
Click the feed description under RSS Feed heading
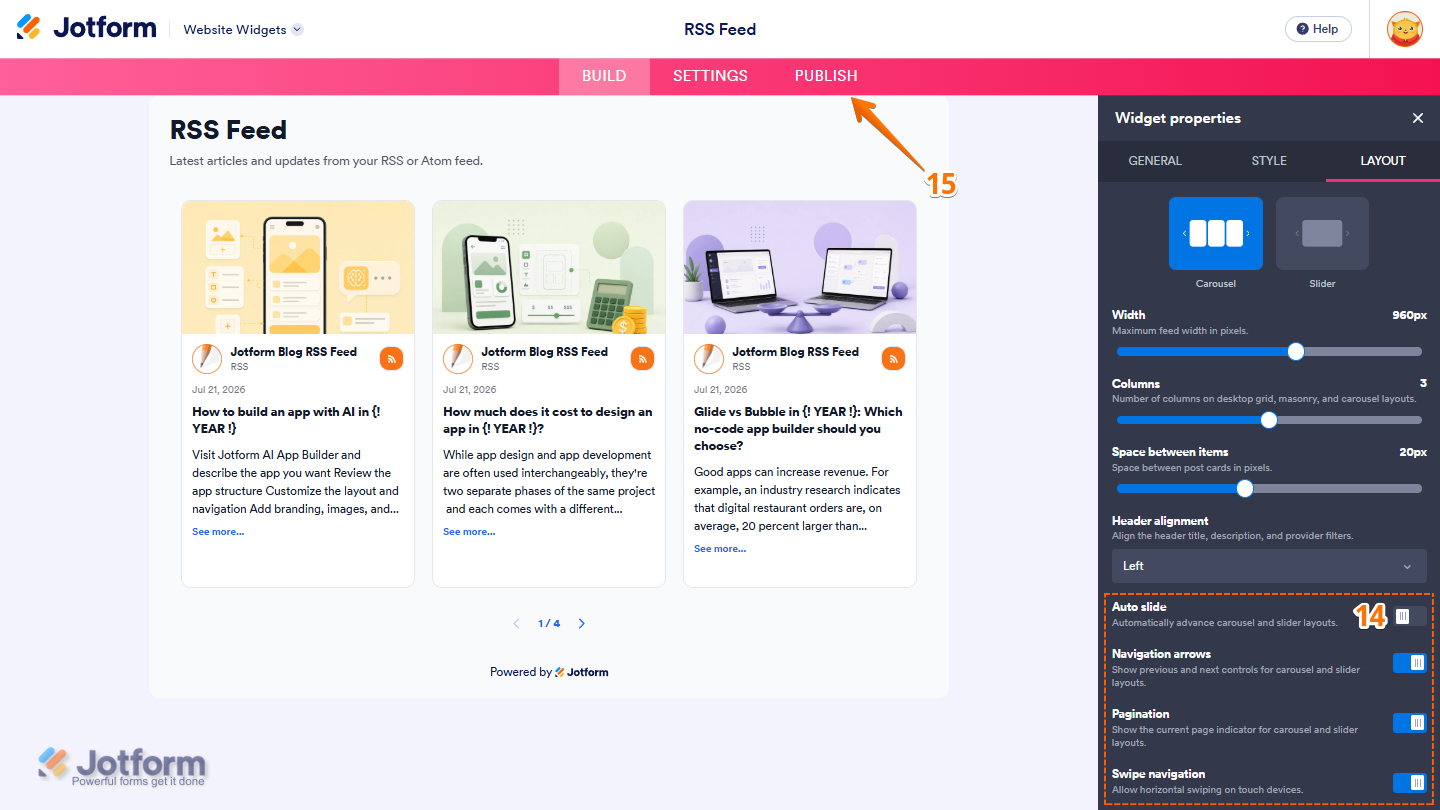[326, 160]
